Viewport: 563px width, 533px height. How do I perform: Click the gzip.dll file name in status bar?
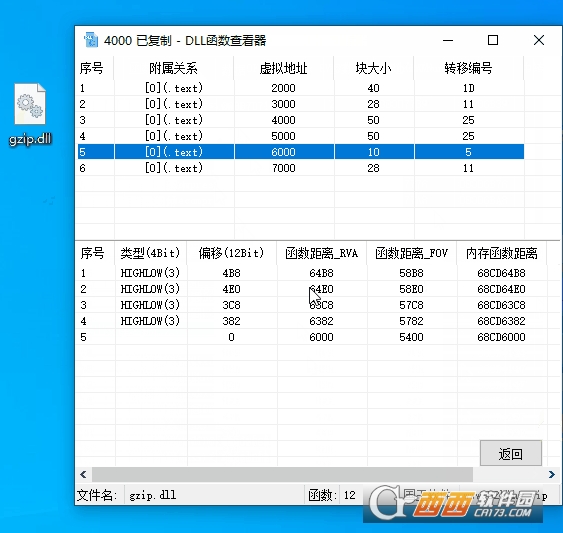(x=153, y=495)
